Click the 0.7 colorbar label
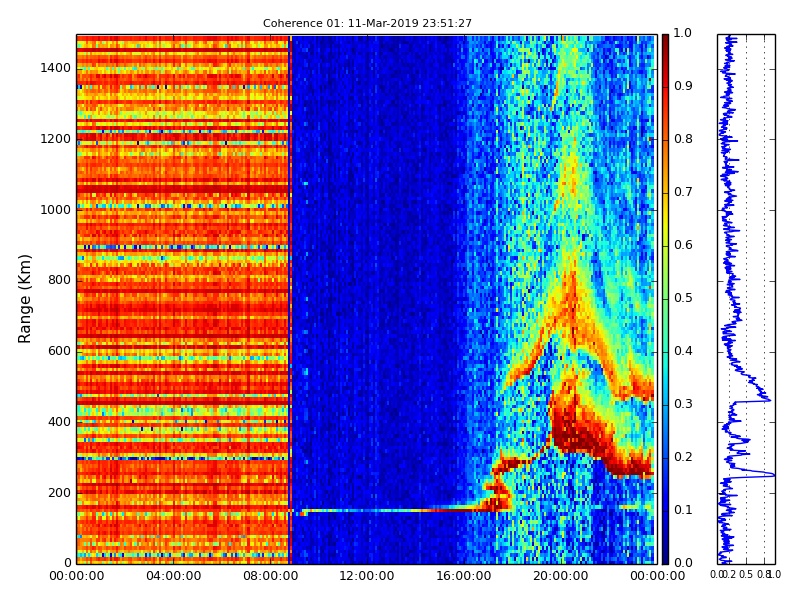The image size is (800, 600). click(x=683, y=192)
